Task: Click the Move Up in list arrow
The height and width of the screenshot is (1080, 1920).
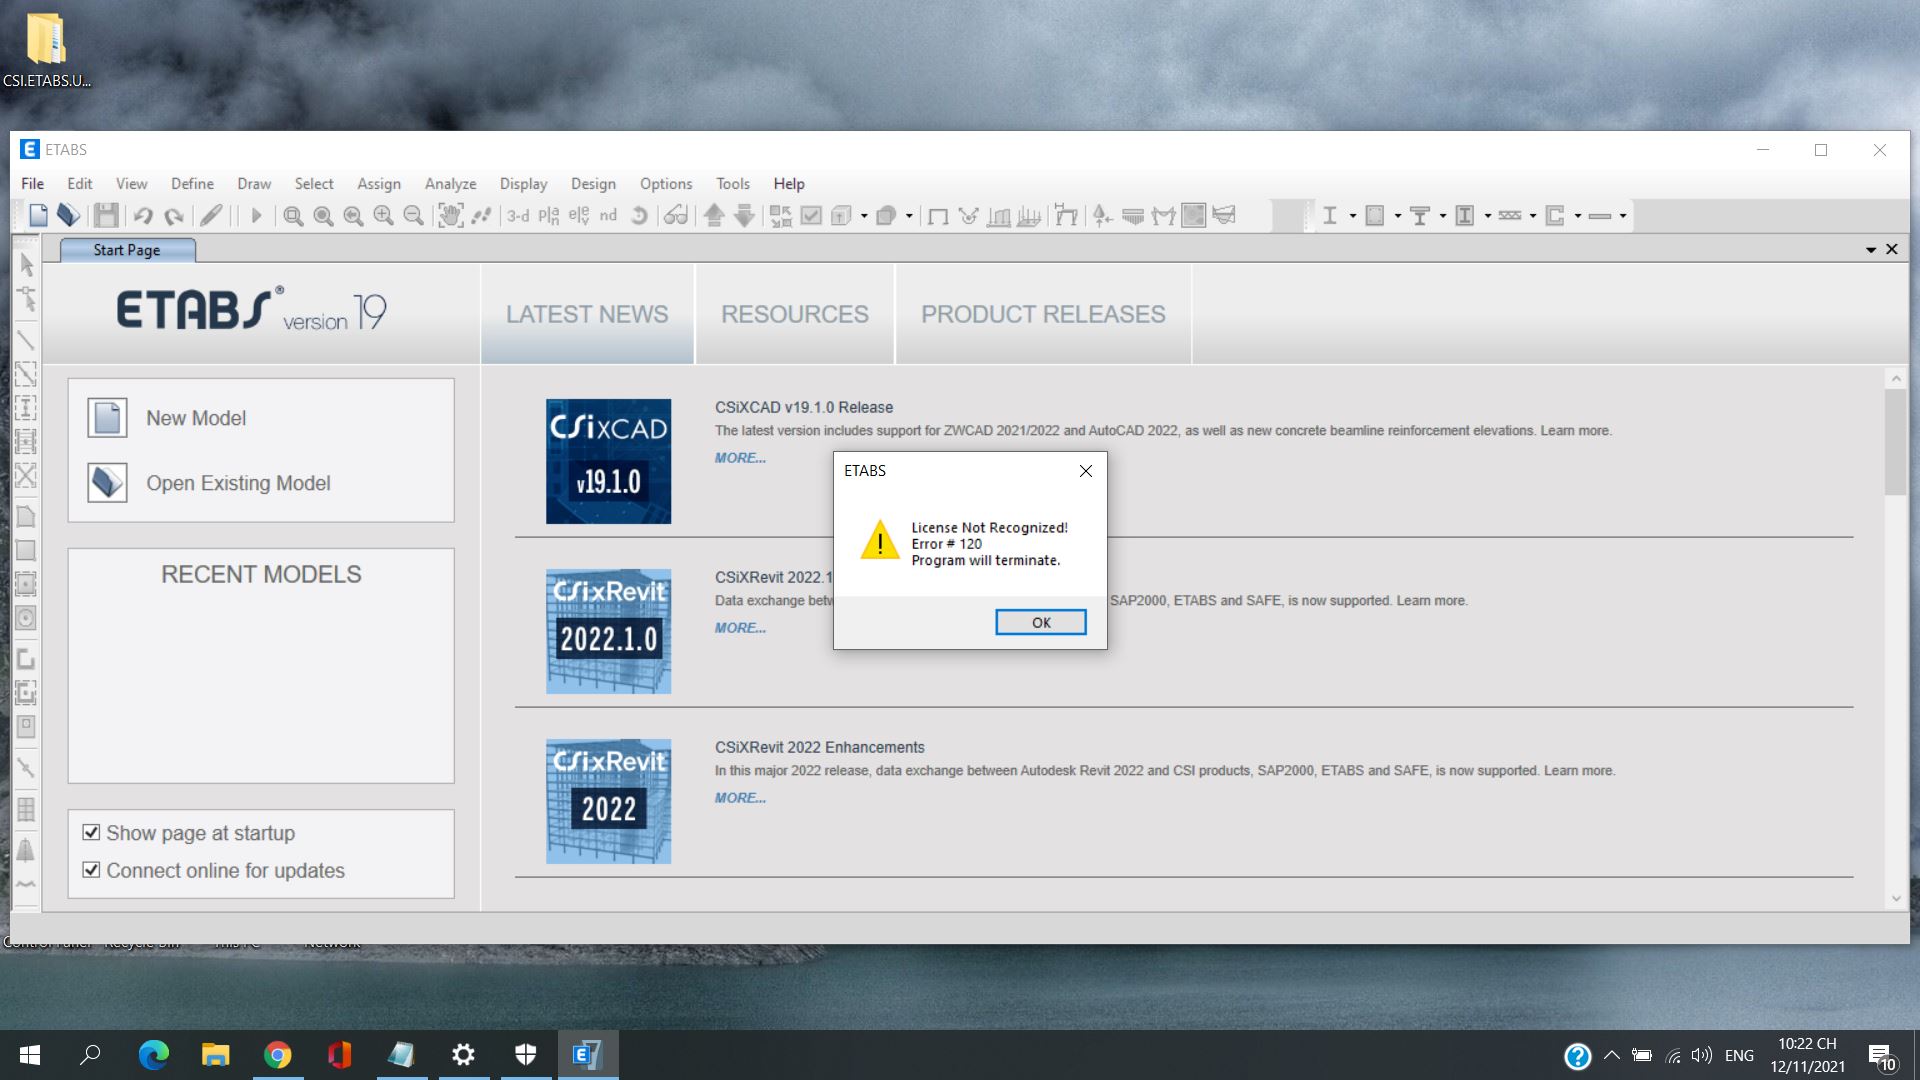Action: click(714, 215)
